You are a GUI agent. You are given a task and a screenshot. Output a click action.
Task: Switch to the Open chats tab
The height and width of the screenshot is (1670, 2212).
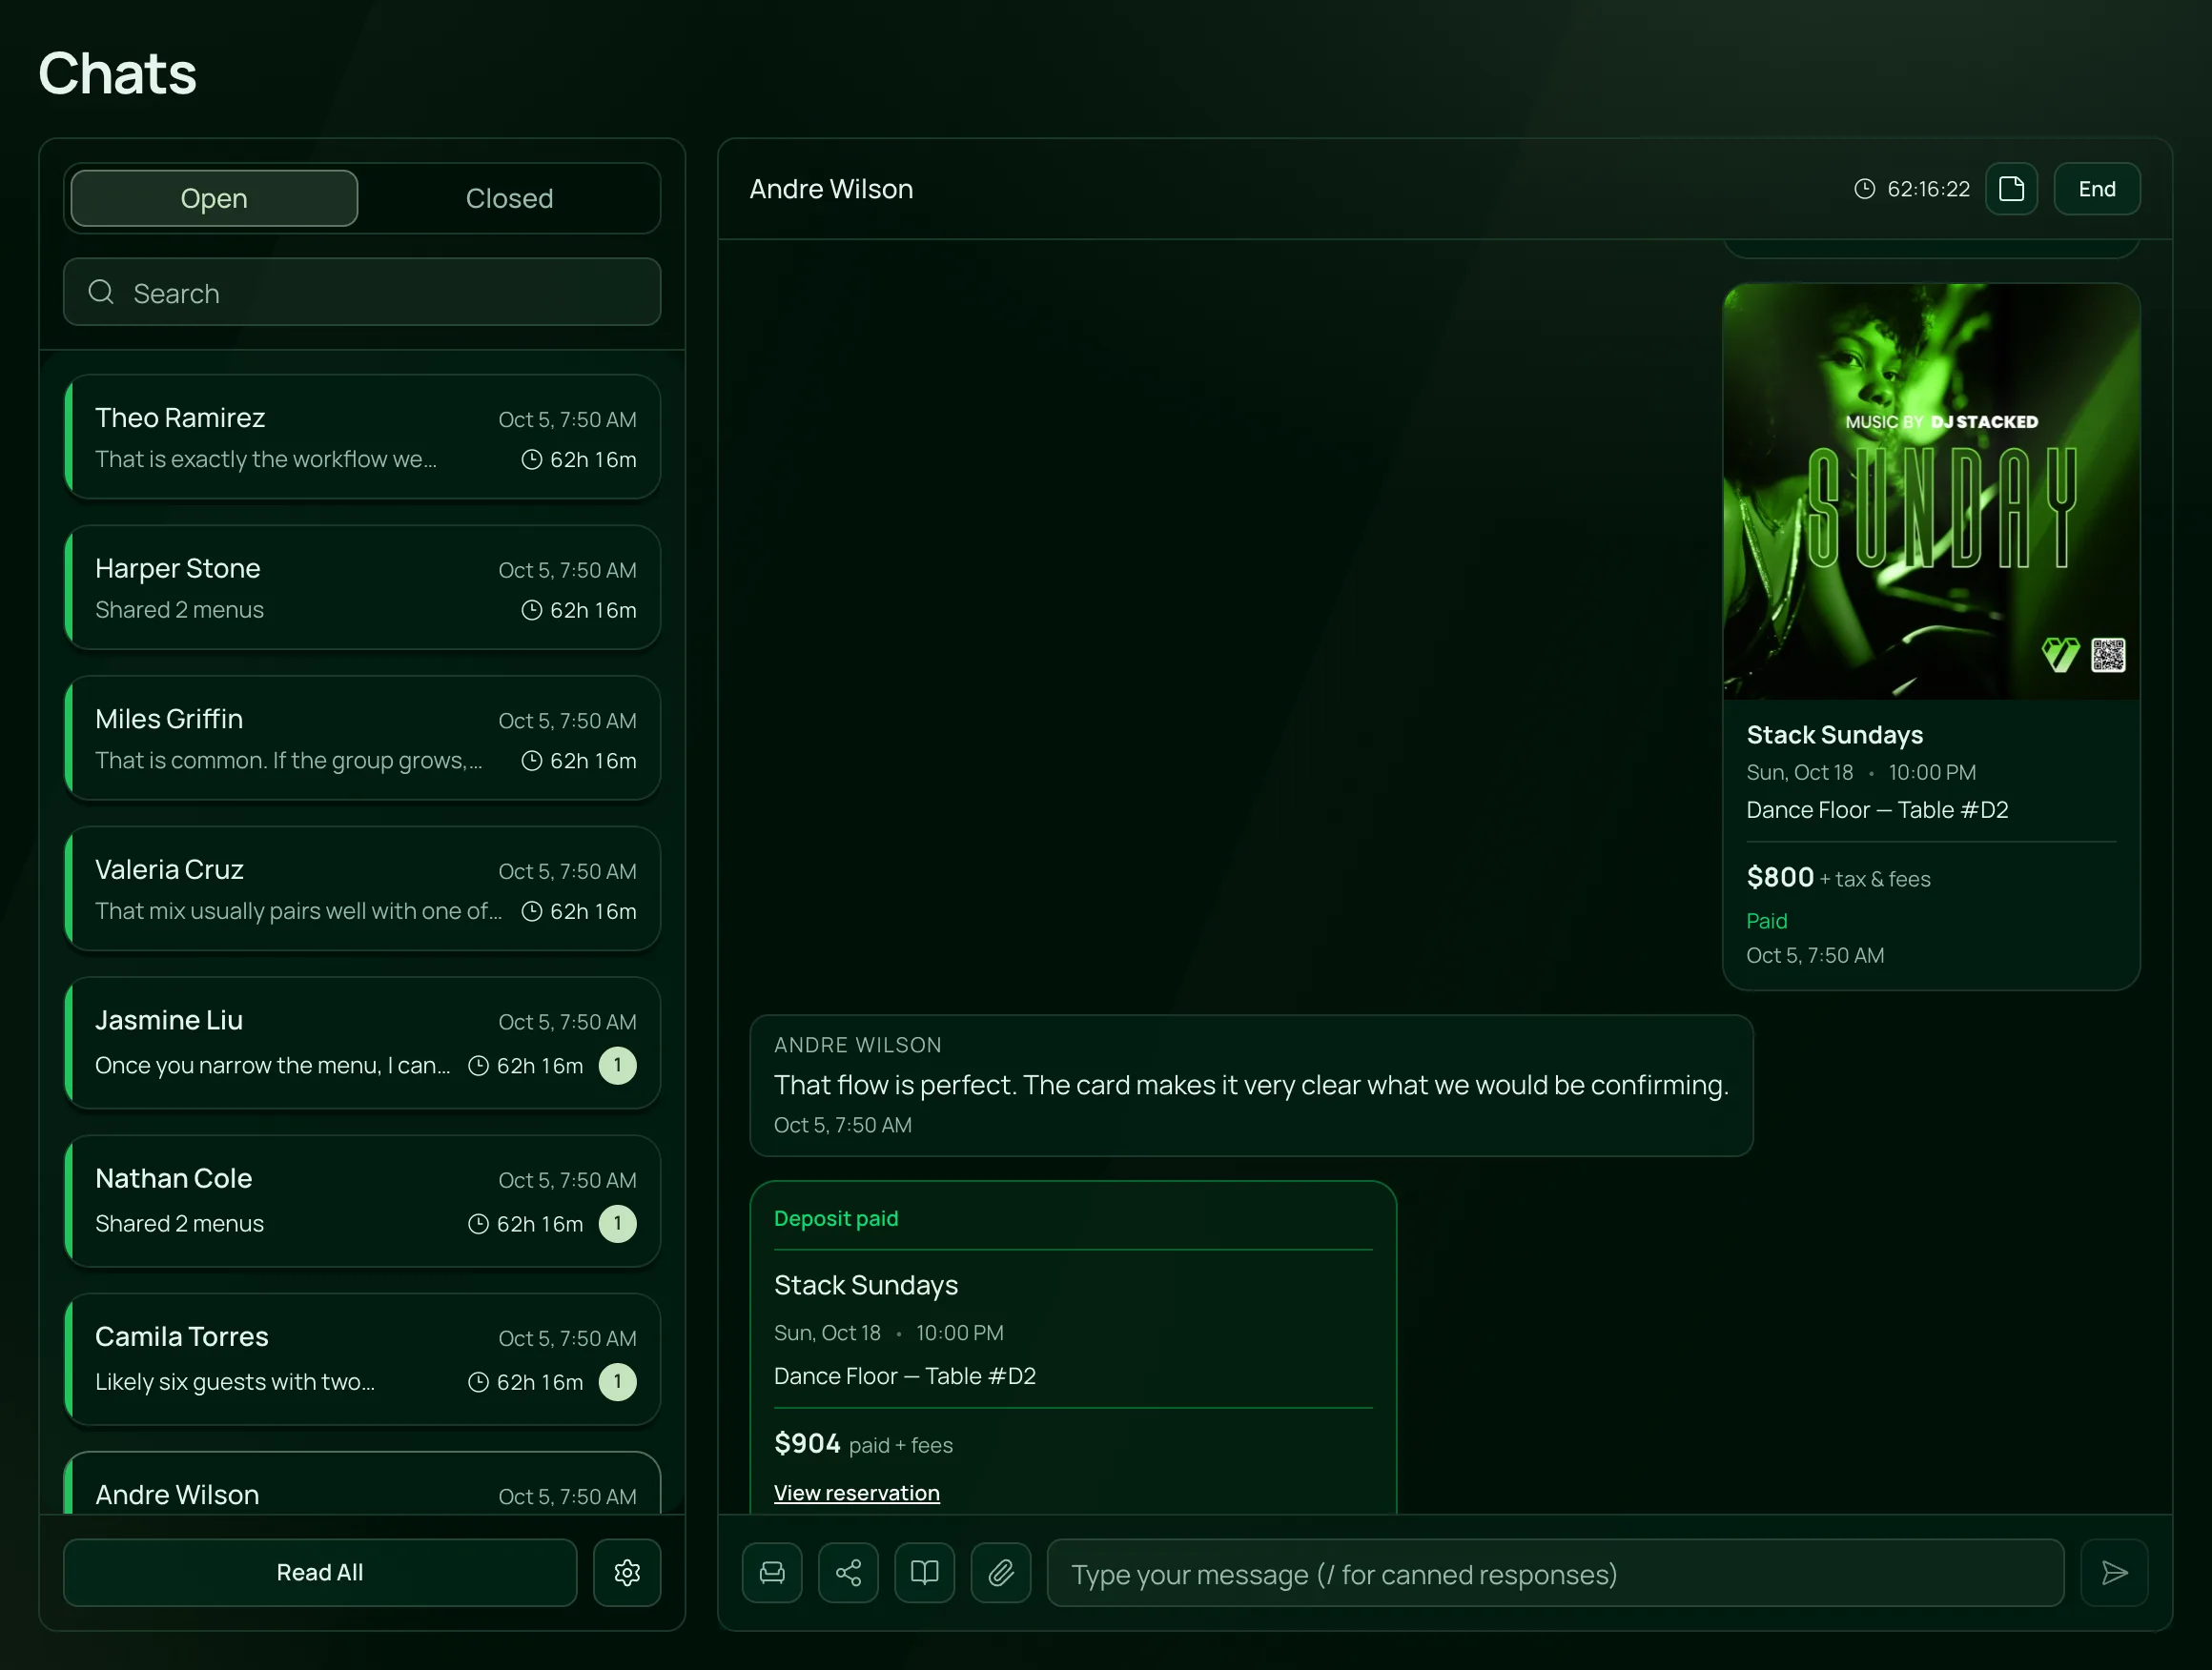point(214,198)
